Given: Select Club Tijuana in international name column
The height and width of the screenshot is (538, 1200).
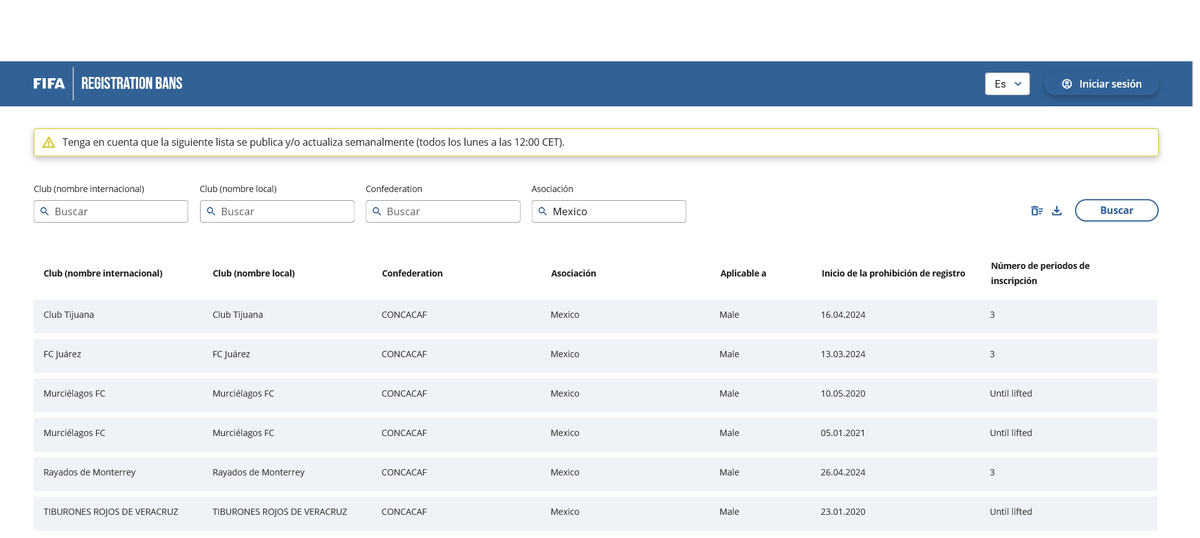Looking at the screenshot, I should [69, 315].
